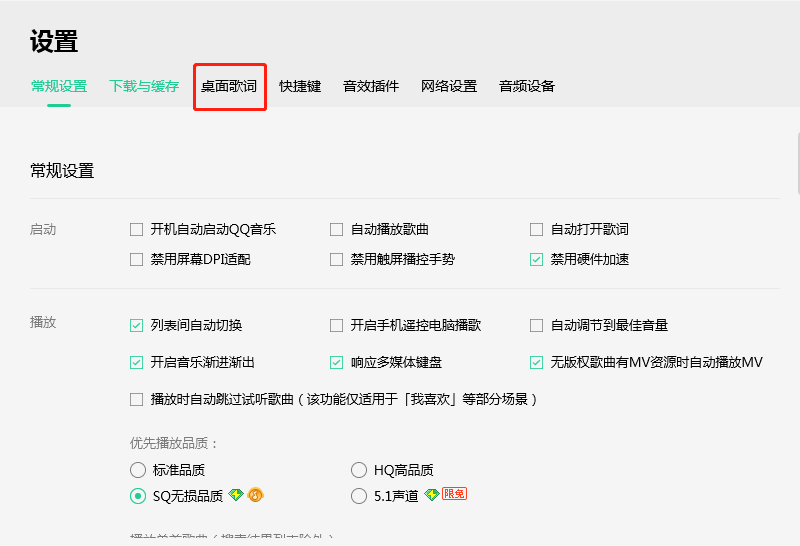Select the 5.1声道 radio option

(359, 495)
